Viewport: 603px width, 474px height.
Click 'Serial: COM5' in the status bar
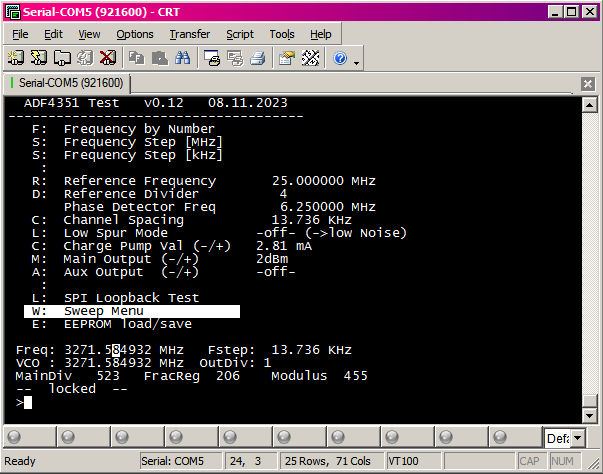(172, 461)
